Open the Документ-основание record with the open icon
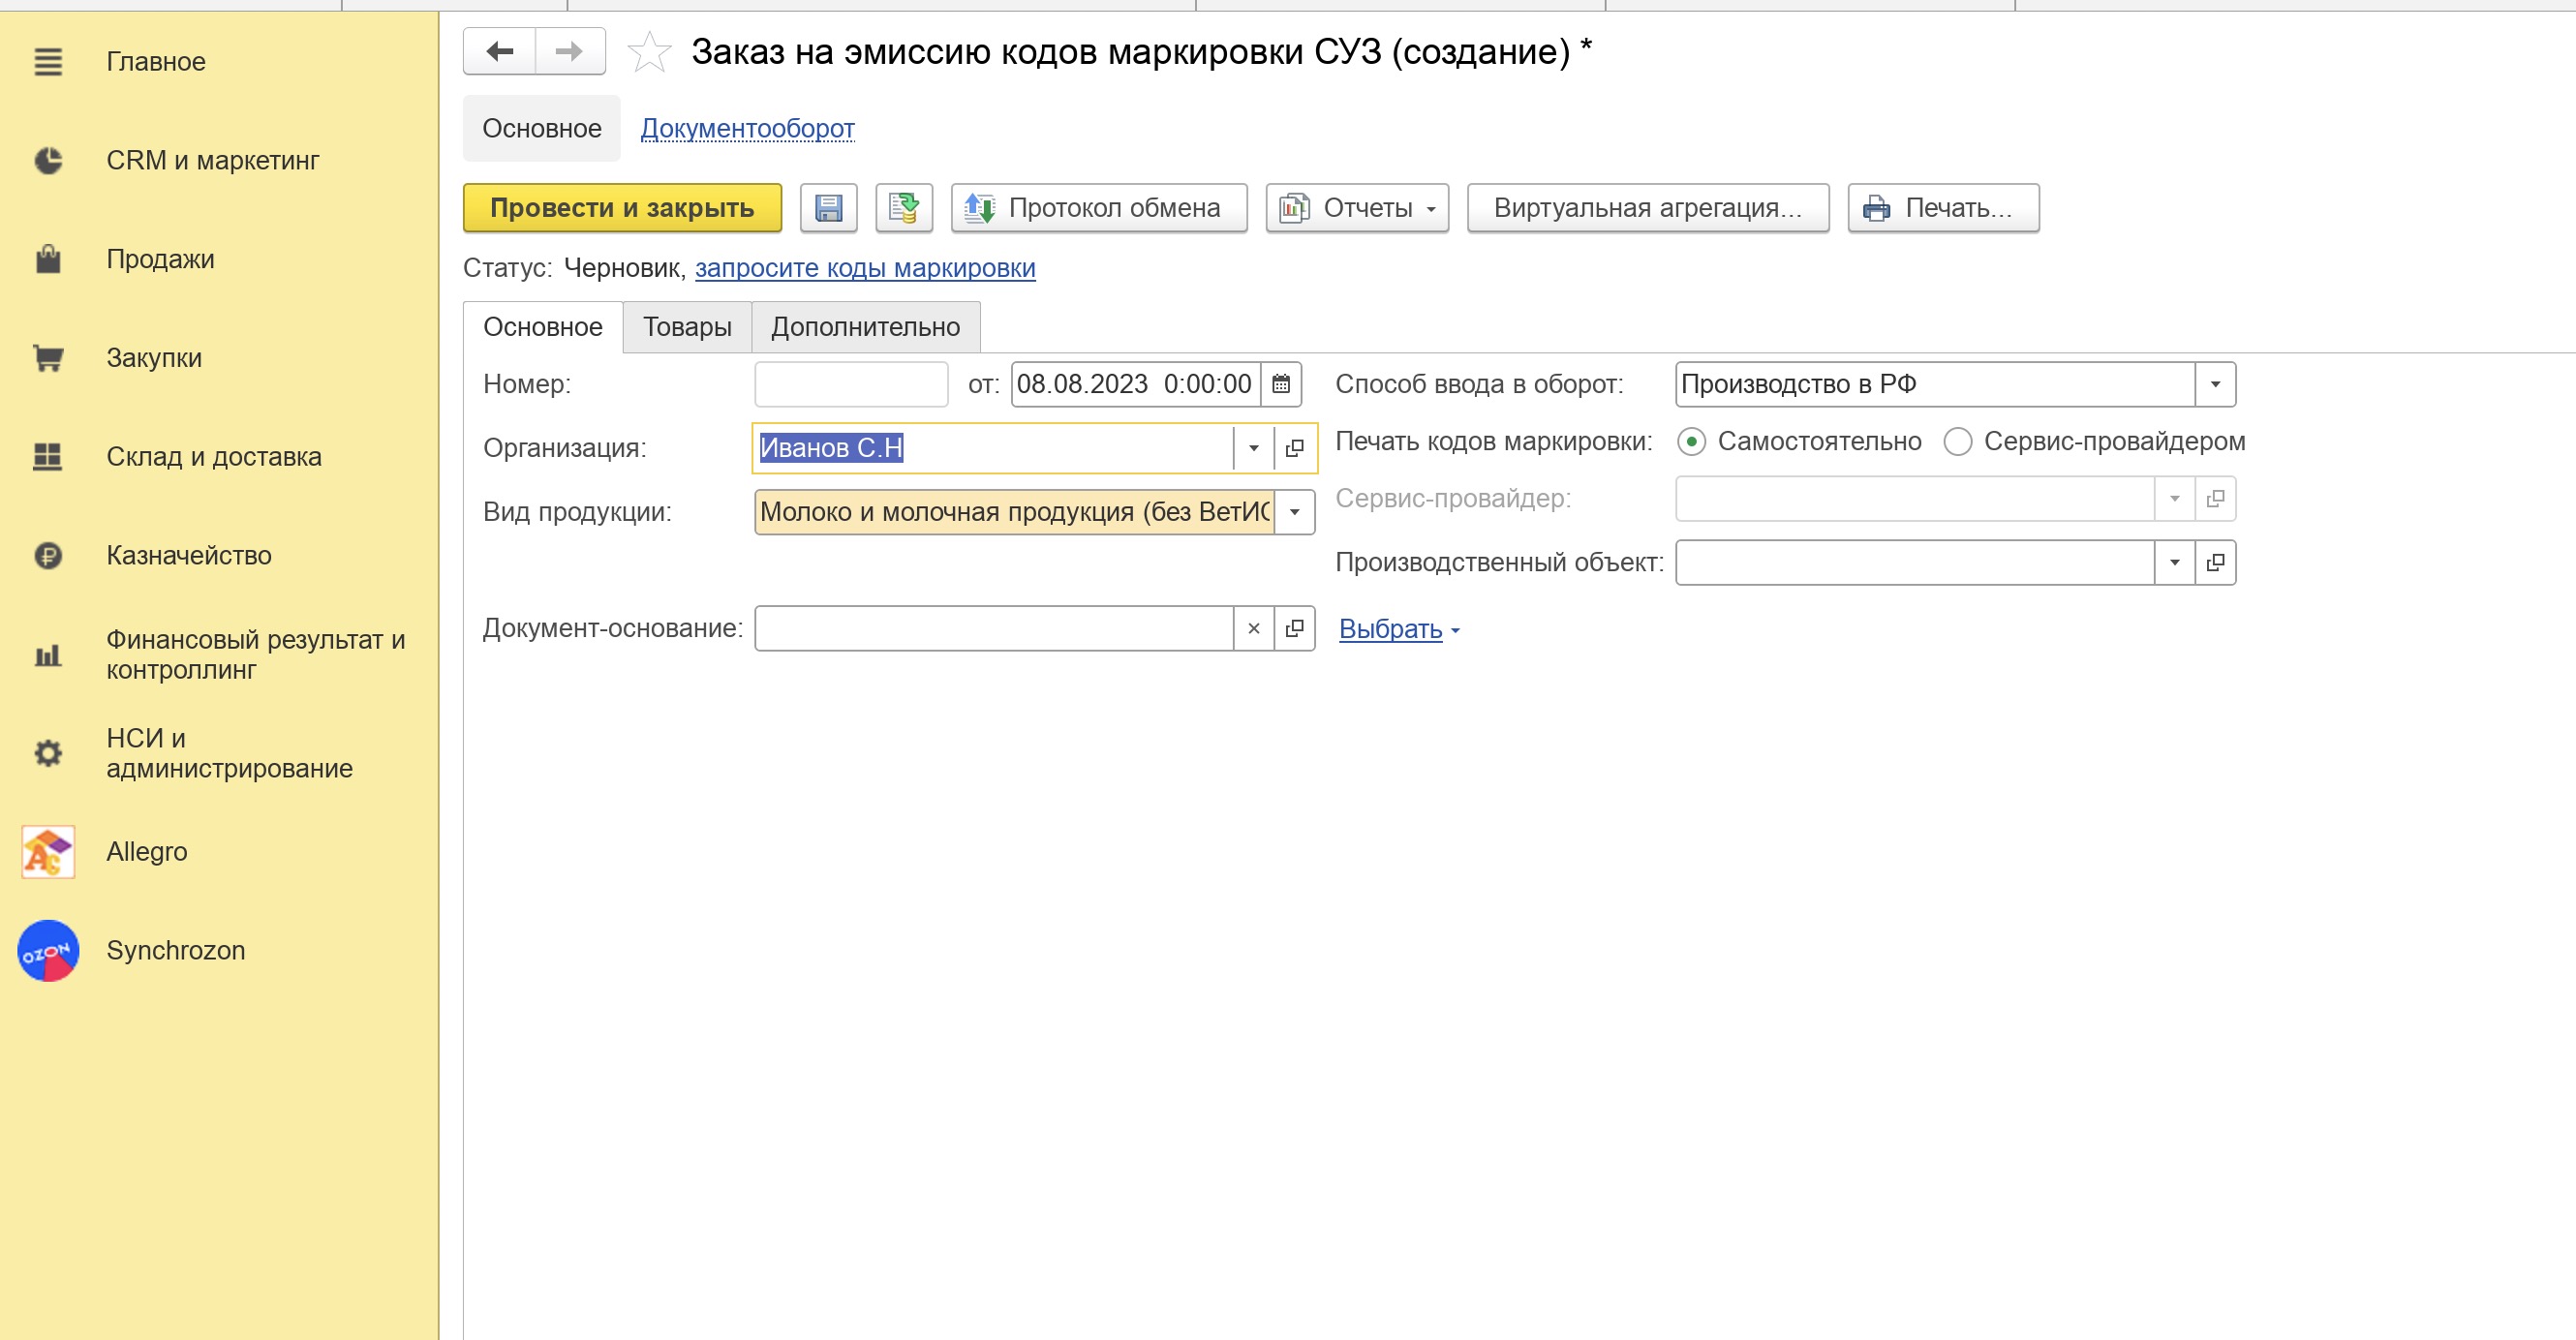The image size is (2576, 1340). 1295,629
